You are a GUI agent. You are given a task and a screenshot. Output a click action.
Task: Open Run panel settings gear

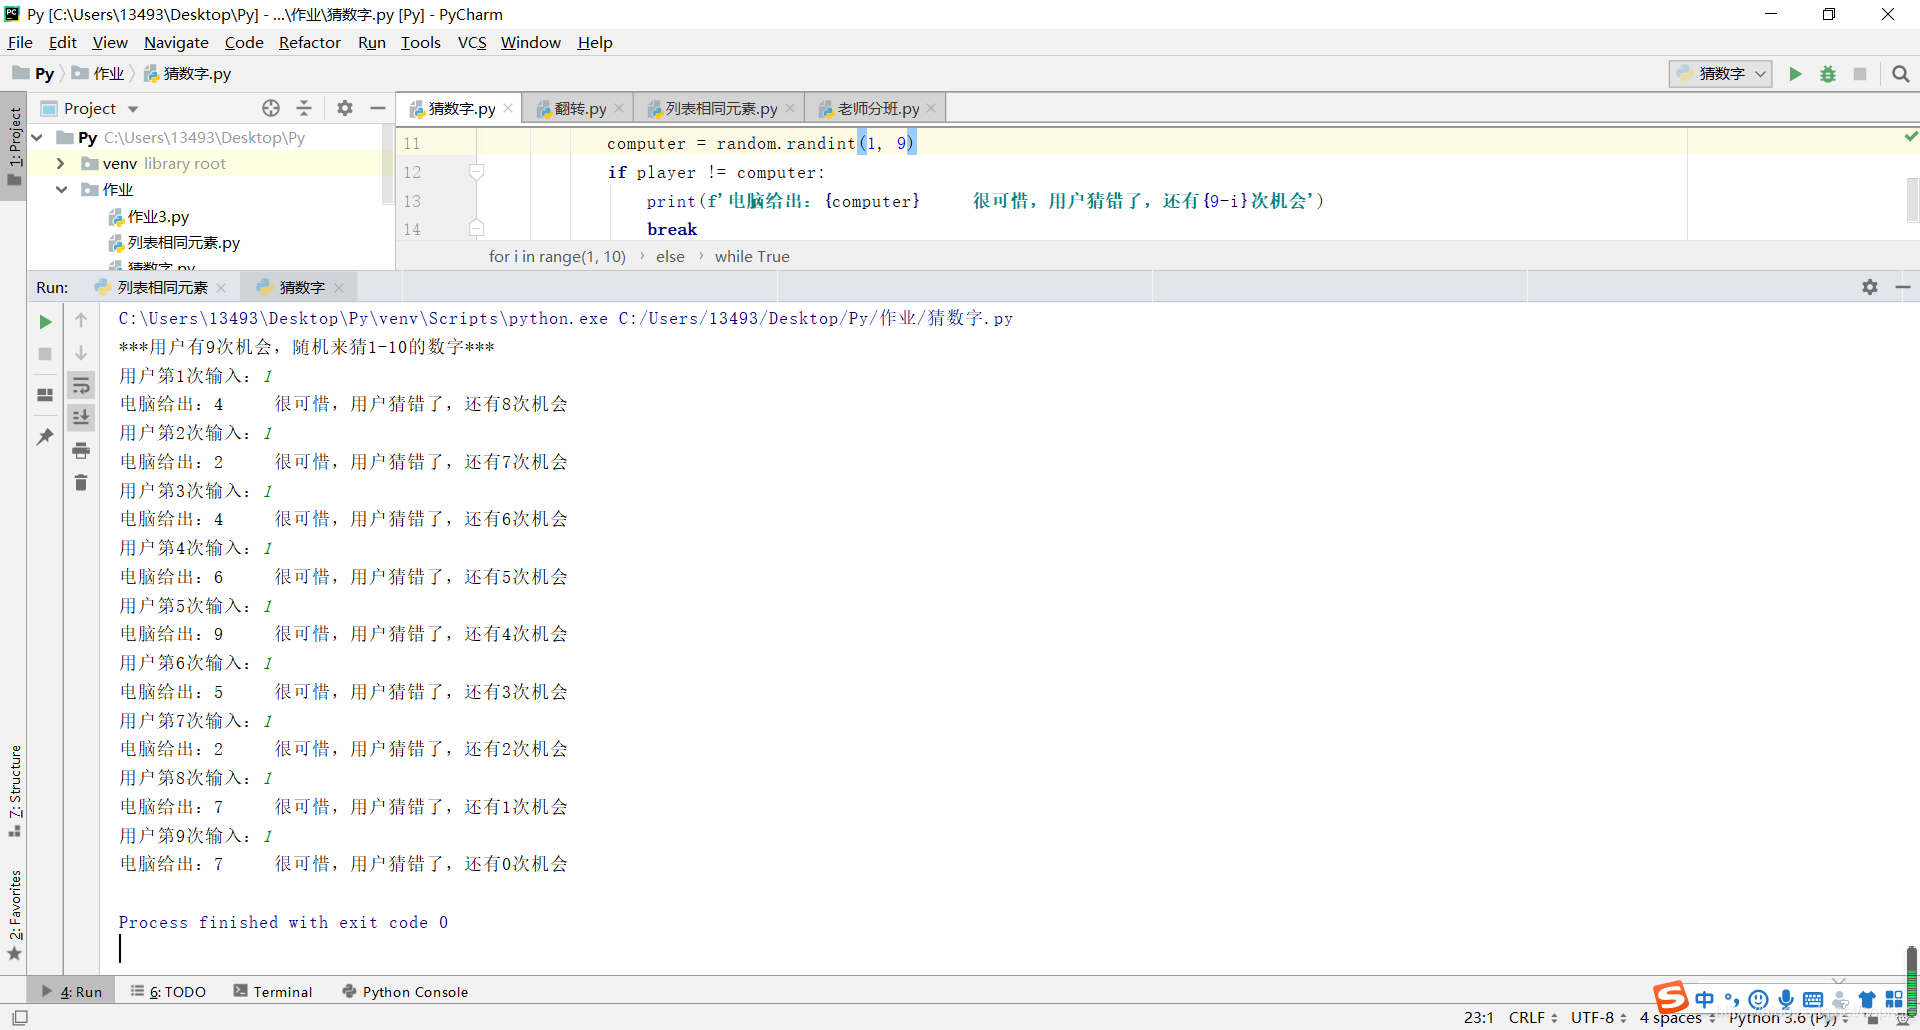(x=1870, y=287)
